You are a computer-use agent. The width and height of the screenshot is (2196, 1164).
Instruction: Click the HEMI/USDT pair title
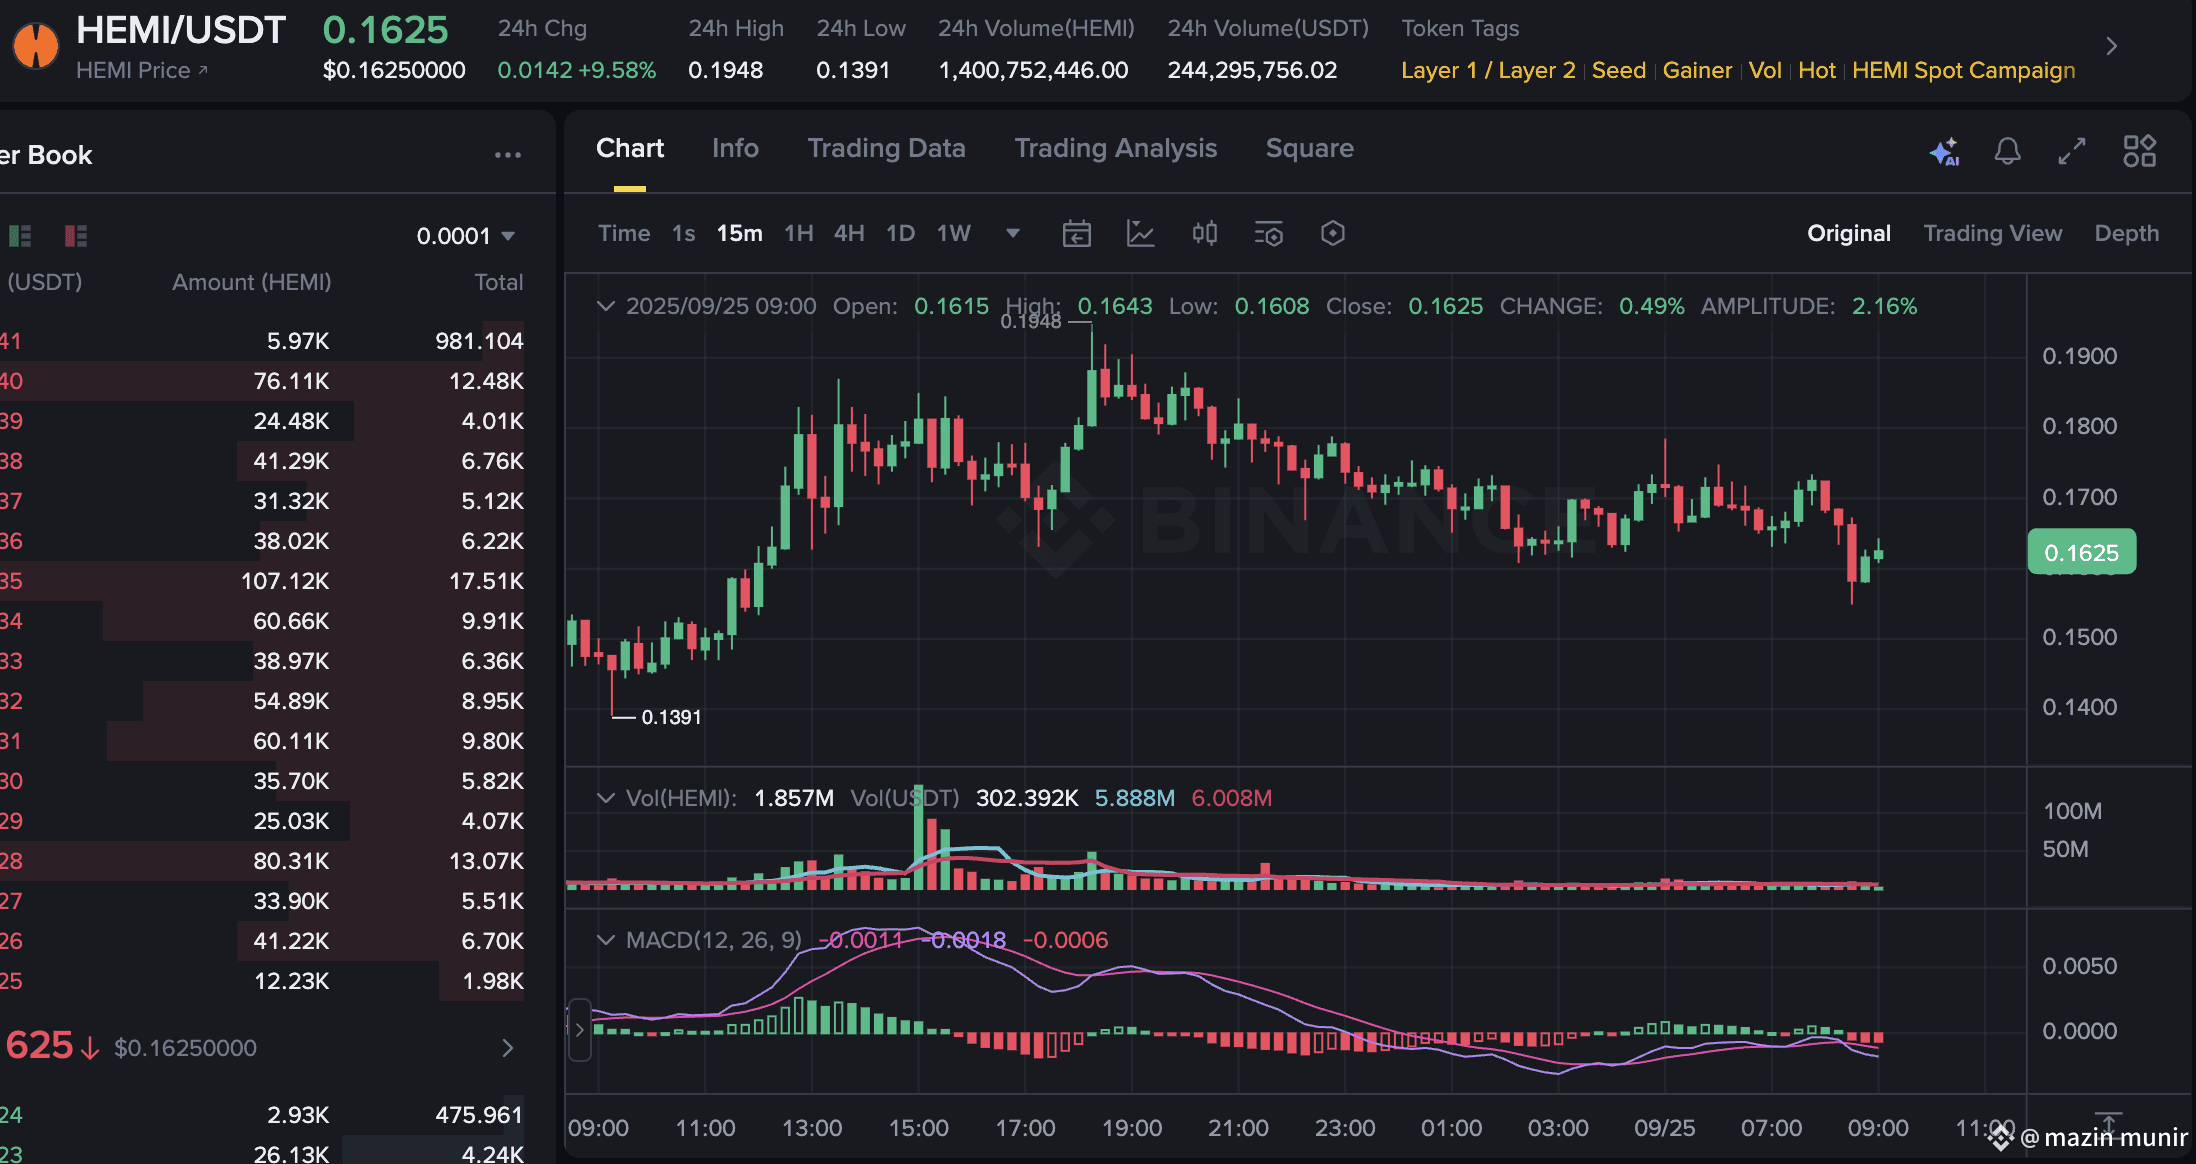[181, 30]
